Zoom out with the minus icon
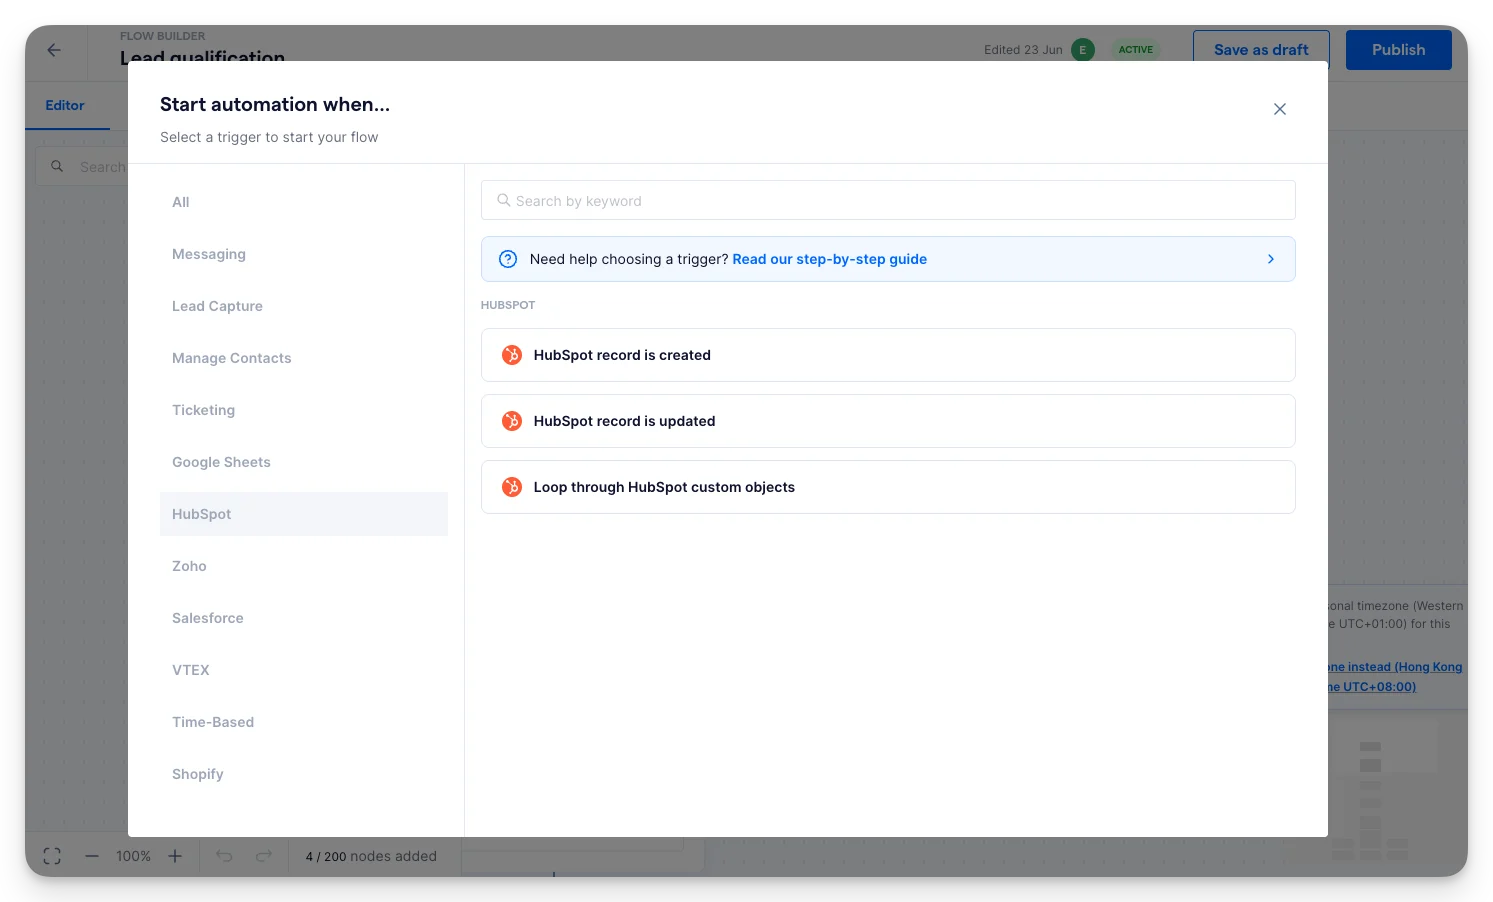Viewport: 1493px width, 902px height. coord(92,856)
